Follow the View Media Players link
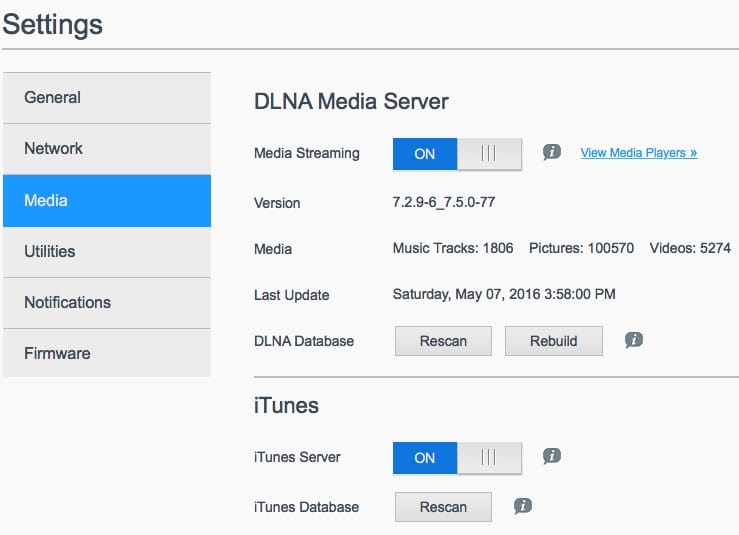This screenshot has width=739, height=535. pos(638,153)
